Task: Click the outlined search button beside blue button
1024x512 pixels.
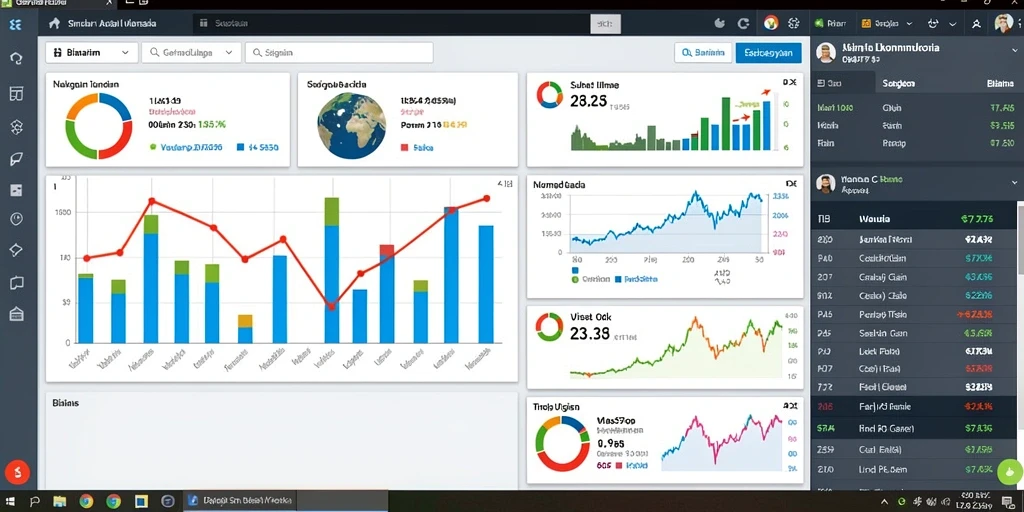Action: [x=703, y=53]
